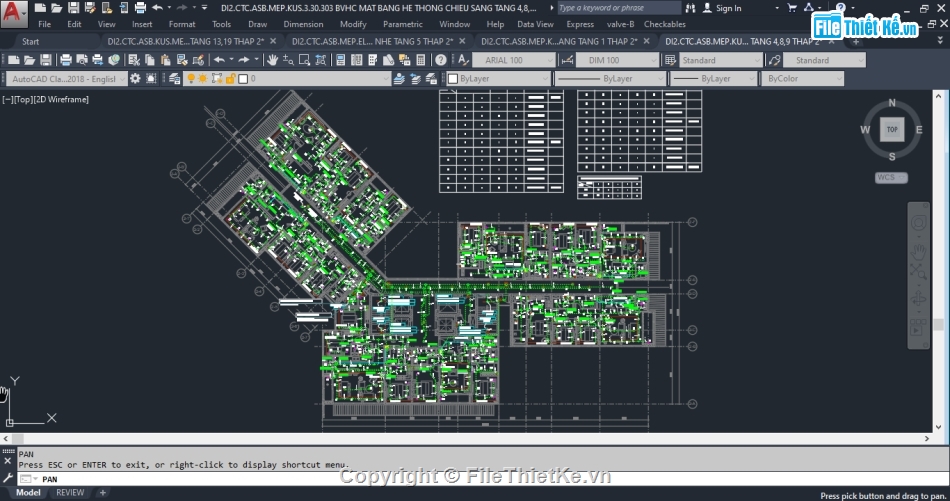Click the [Top] view control label
The width and height of the screenshot is (950, 501).
(23, 99)
